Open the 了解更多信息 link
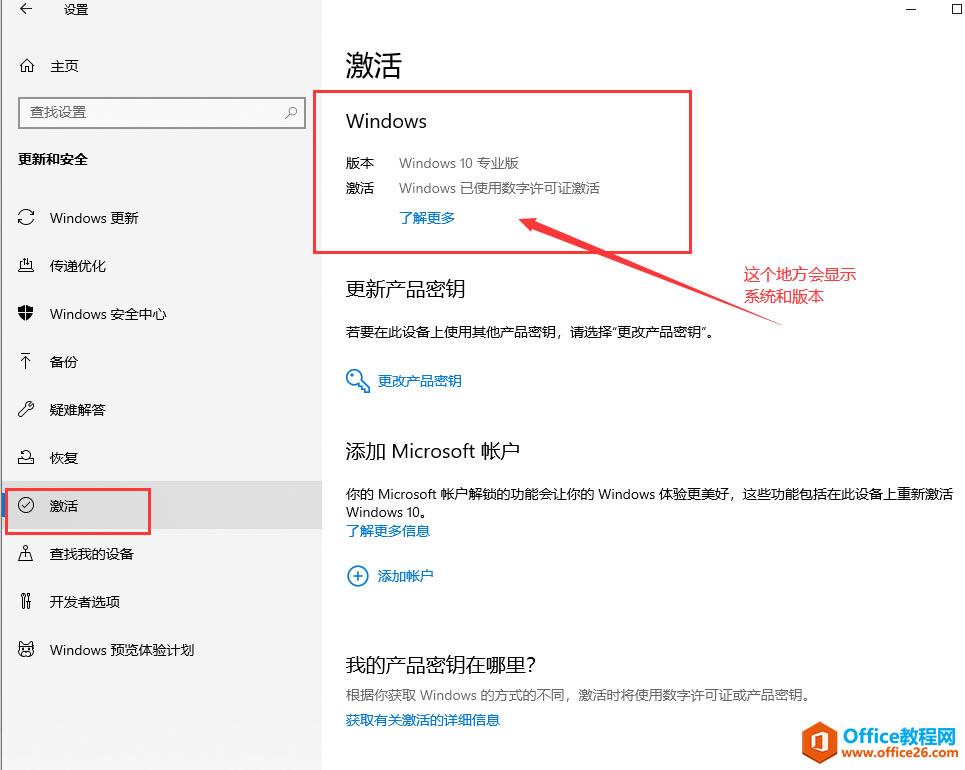The height and width of the screenshot is (770, 965). coord(388,531)
